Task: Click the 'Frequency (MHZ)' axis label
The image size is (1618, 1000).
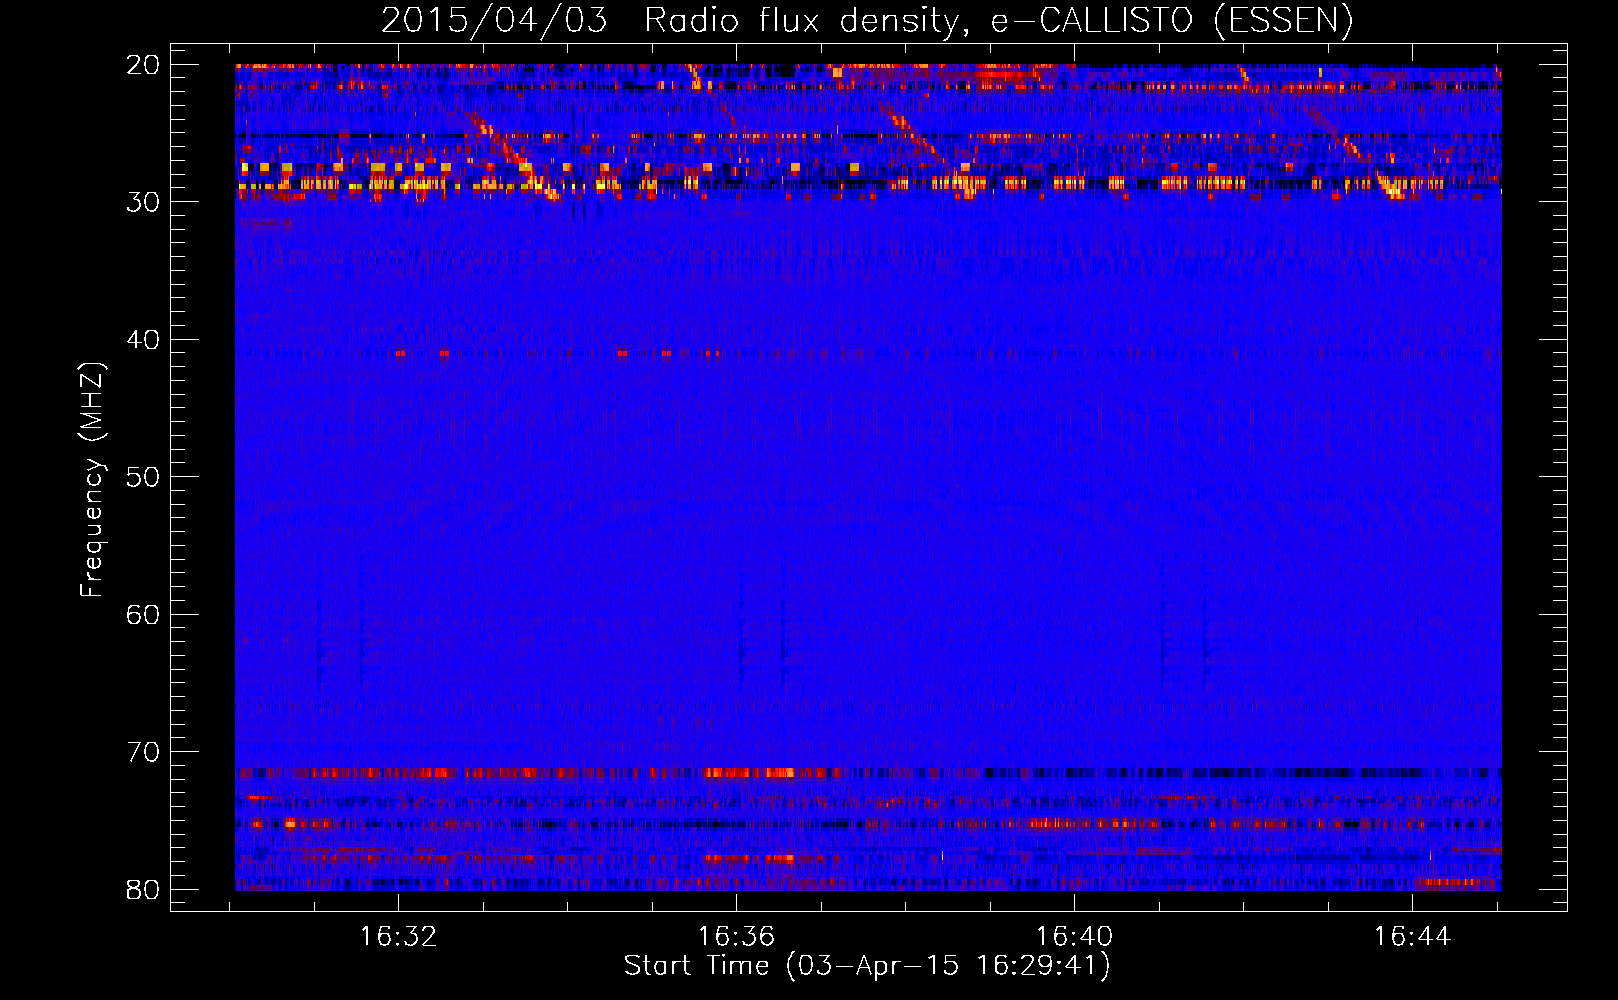Action: pos(92,481)
